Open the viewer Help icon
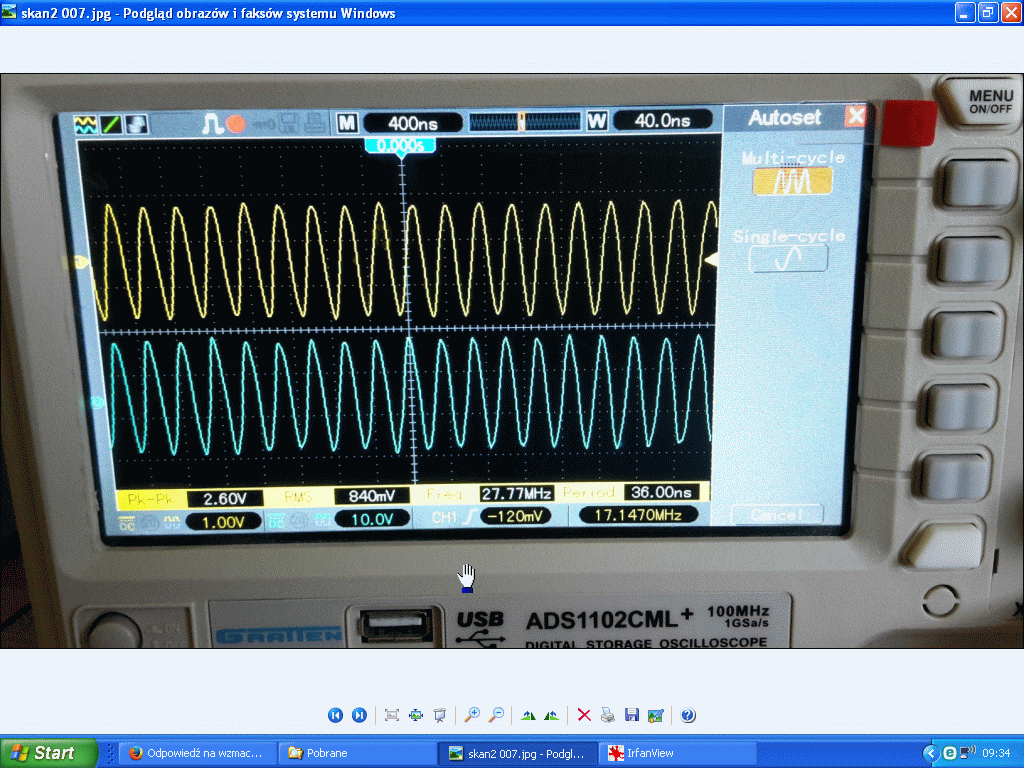This screenshot has width=1024, height=768. pyautogui.click(x=688, y=715)
